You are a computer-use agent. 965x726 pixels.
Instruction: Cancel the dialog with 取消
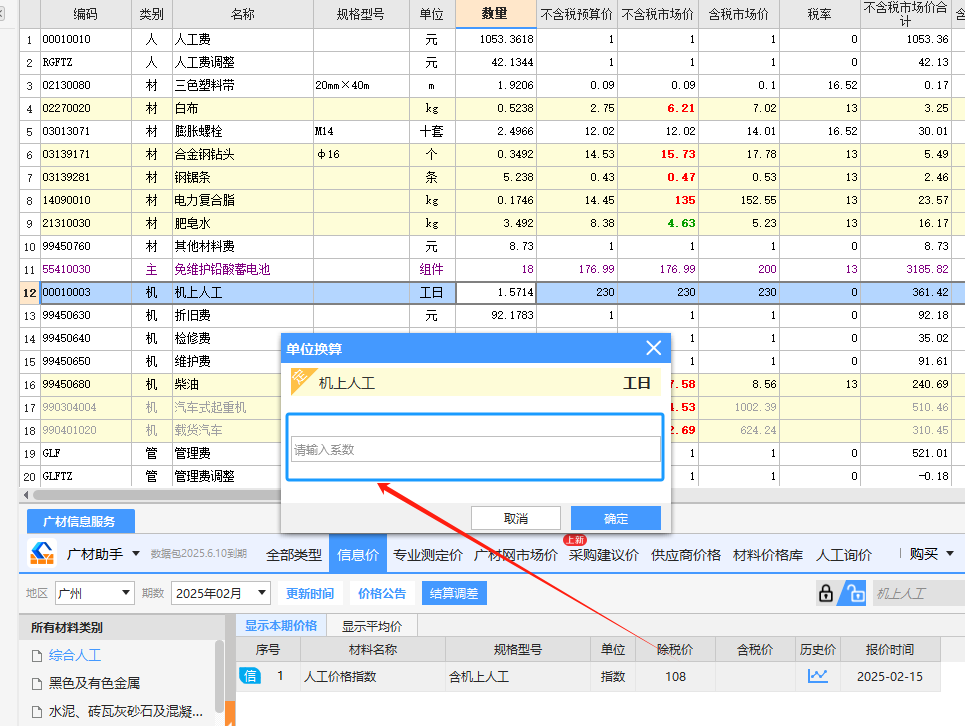[516, 518]
